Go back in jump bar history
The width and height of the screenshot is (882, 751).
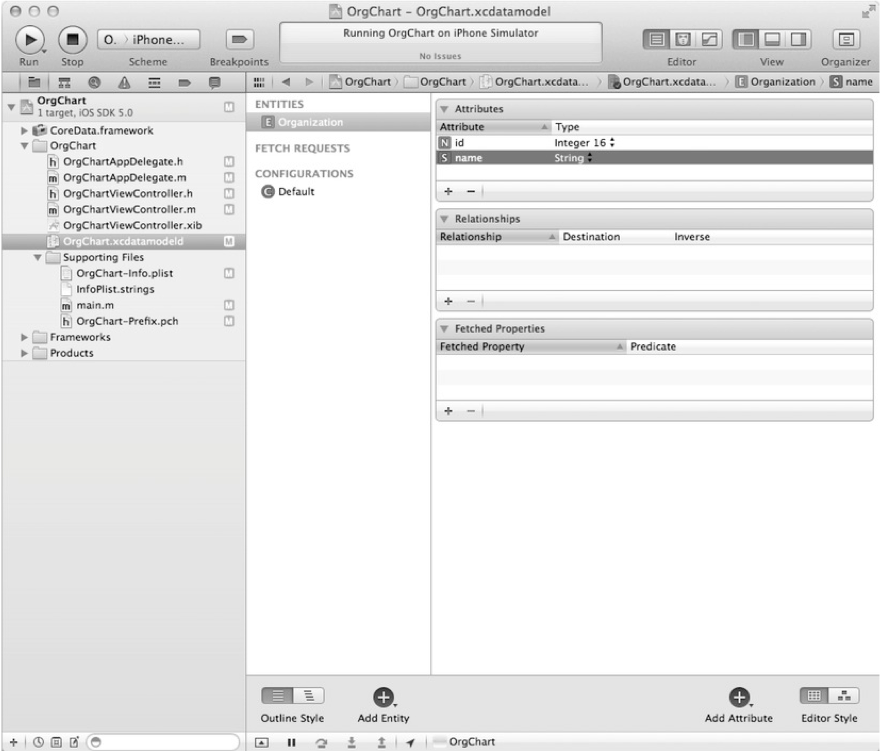point(286,82)
